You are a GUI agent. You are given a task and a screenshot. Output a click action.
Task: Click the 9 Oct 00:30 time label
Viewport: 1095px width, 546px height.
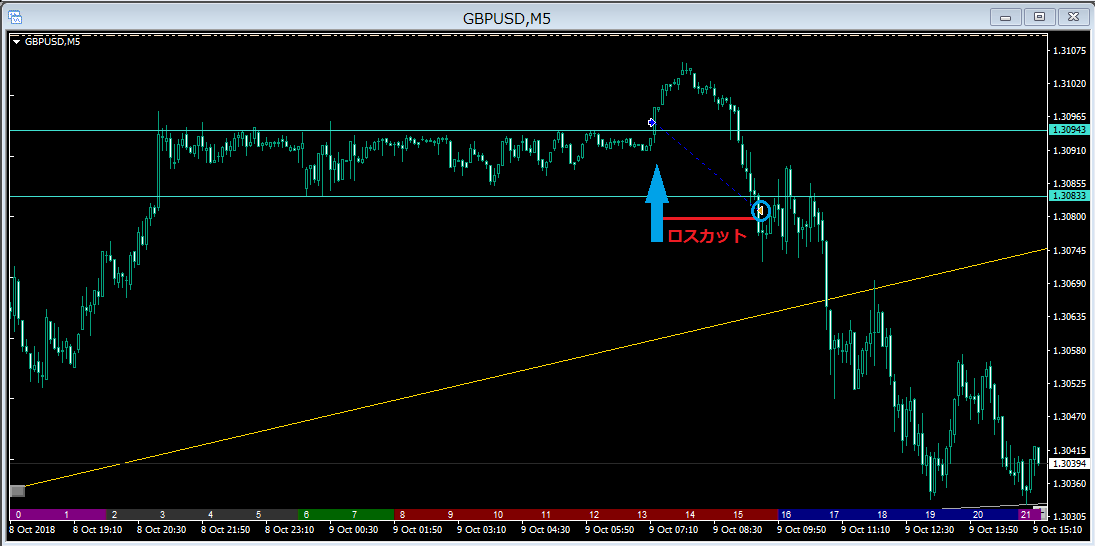pos(355,530)
